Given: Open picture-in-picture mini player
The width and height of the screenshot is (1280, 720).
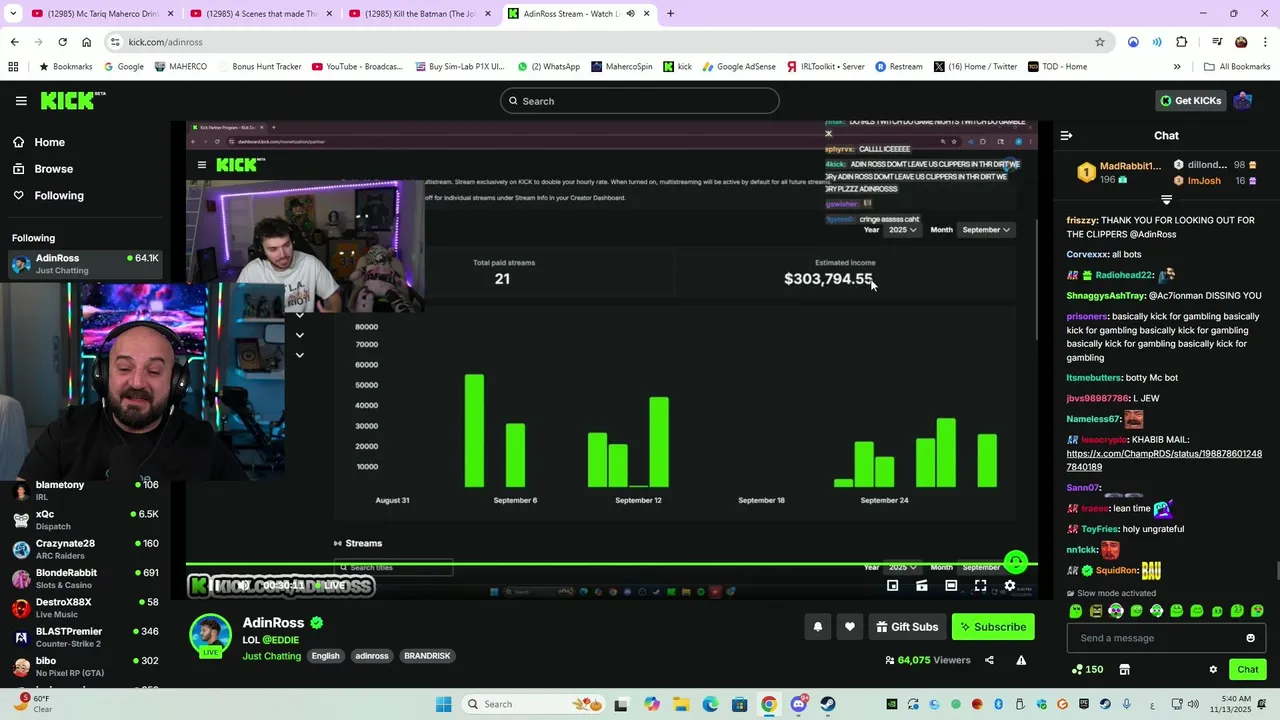Looking at the screenshot, I should (893, 586).
